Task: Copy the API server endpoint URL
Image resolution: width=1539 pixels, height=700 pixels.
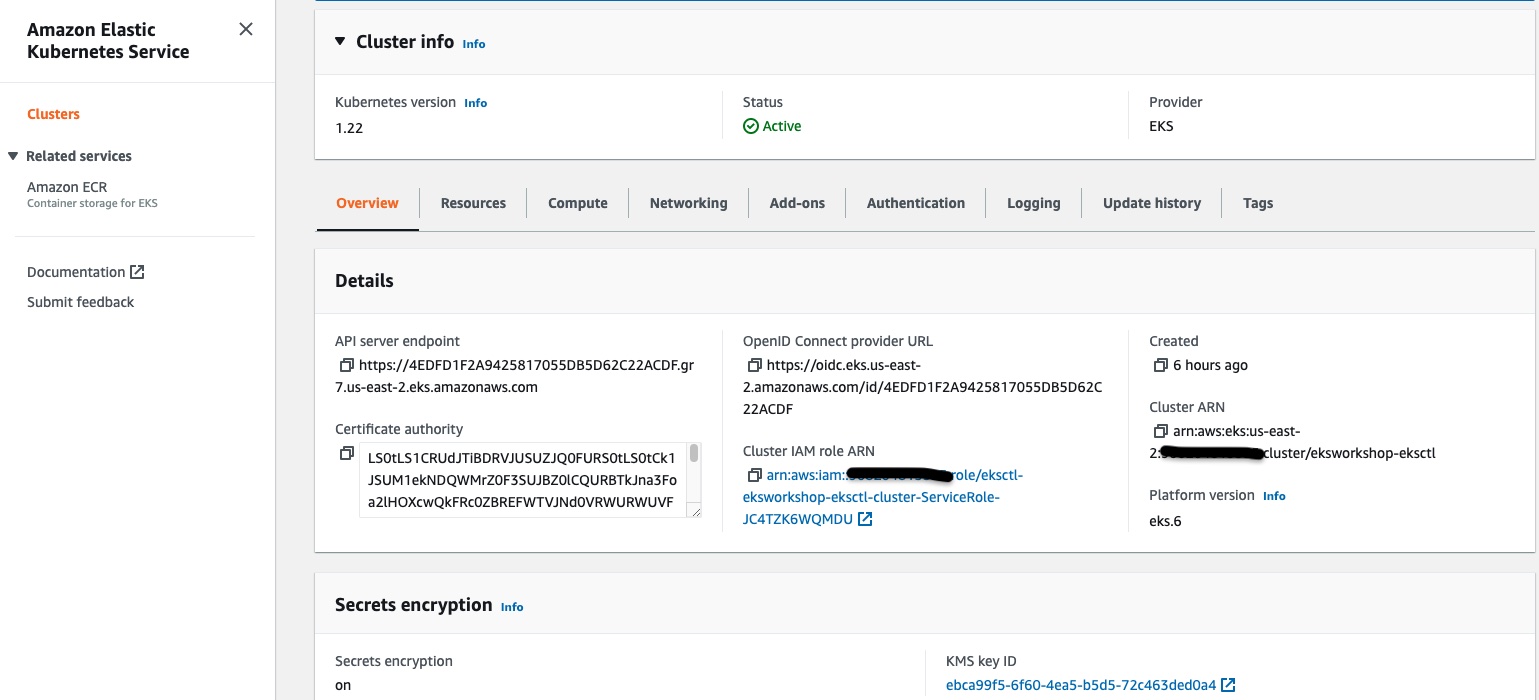Action: pos(347,365)
